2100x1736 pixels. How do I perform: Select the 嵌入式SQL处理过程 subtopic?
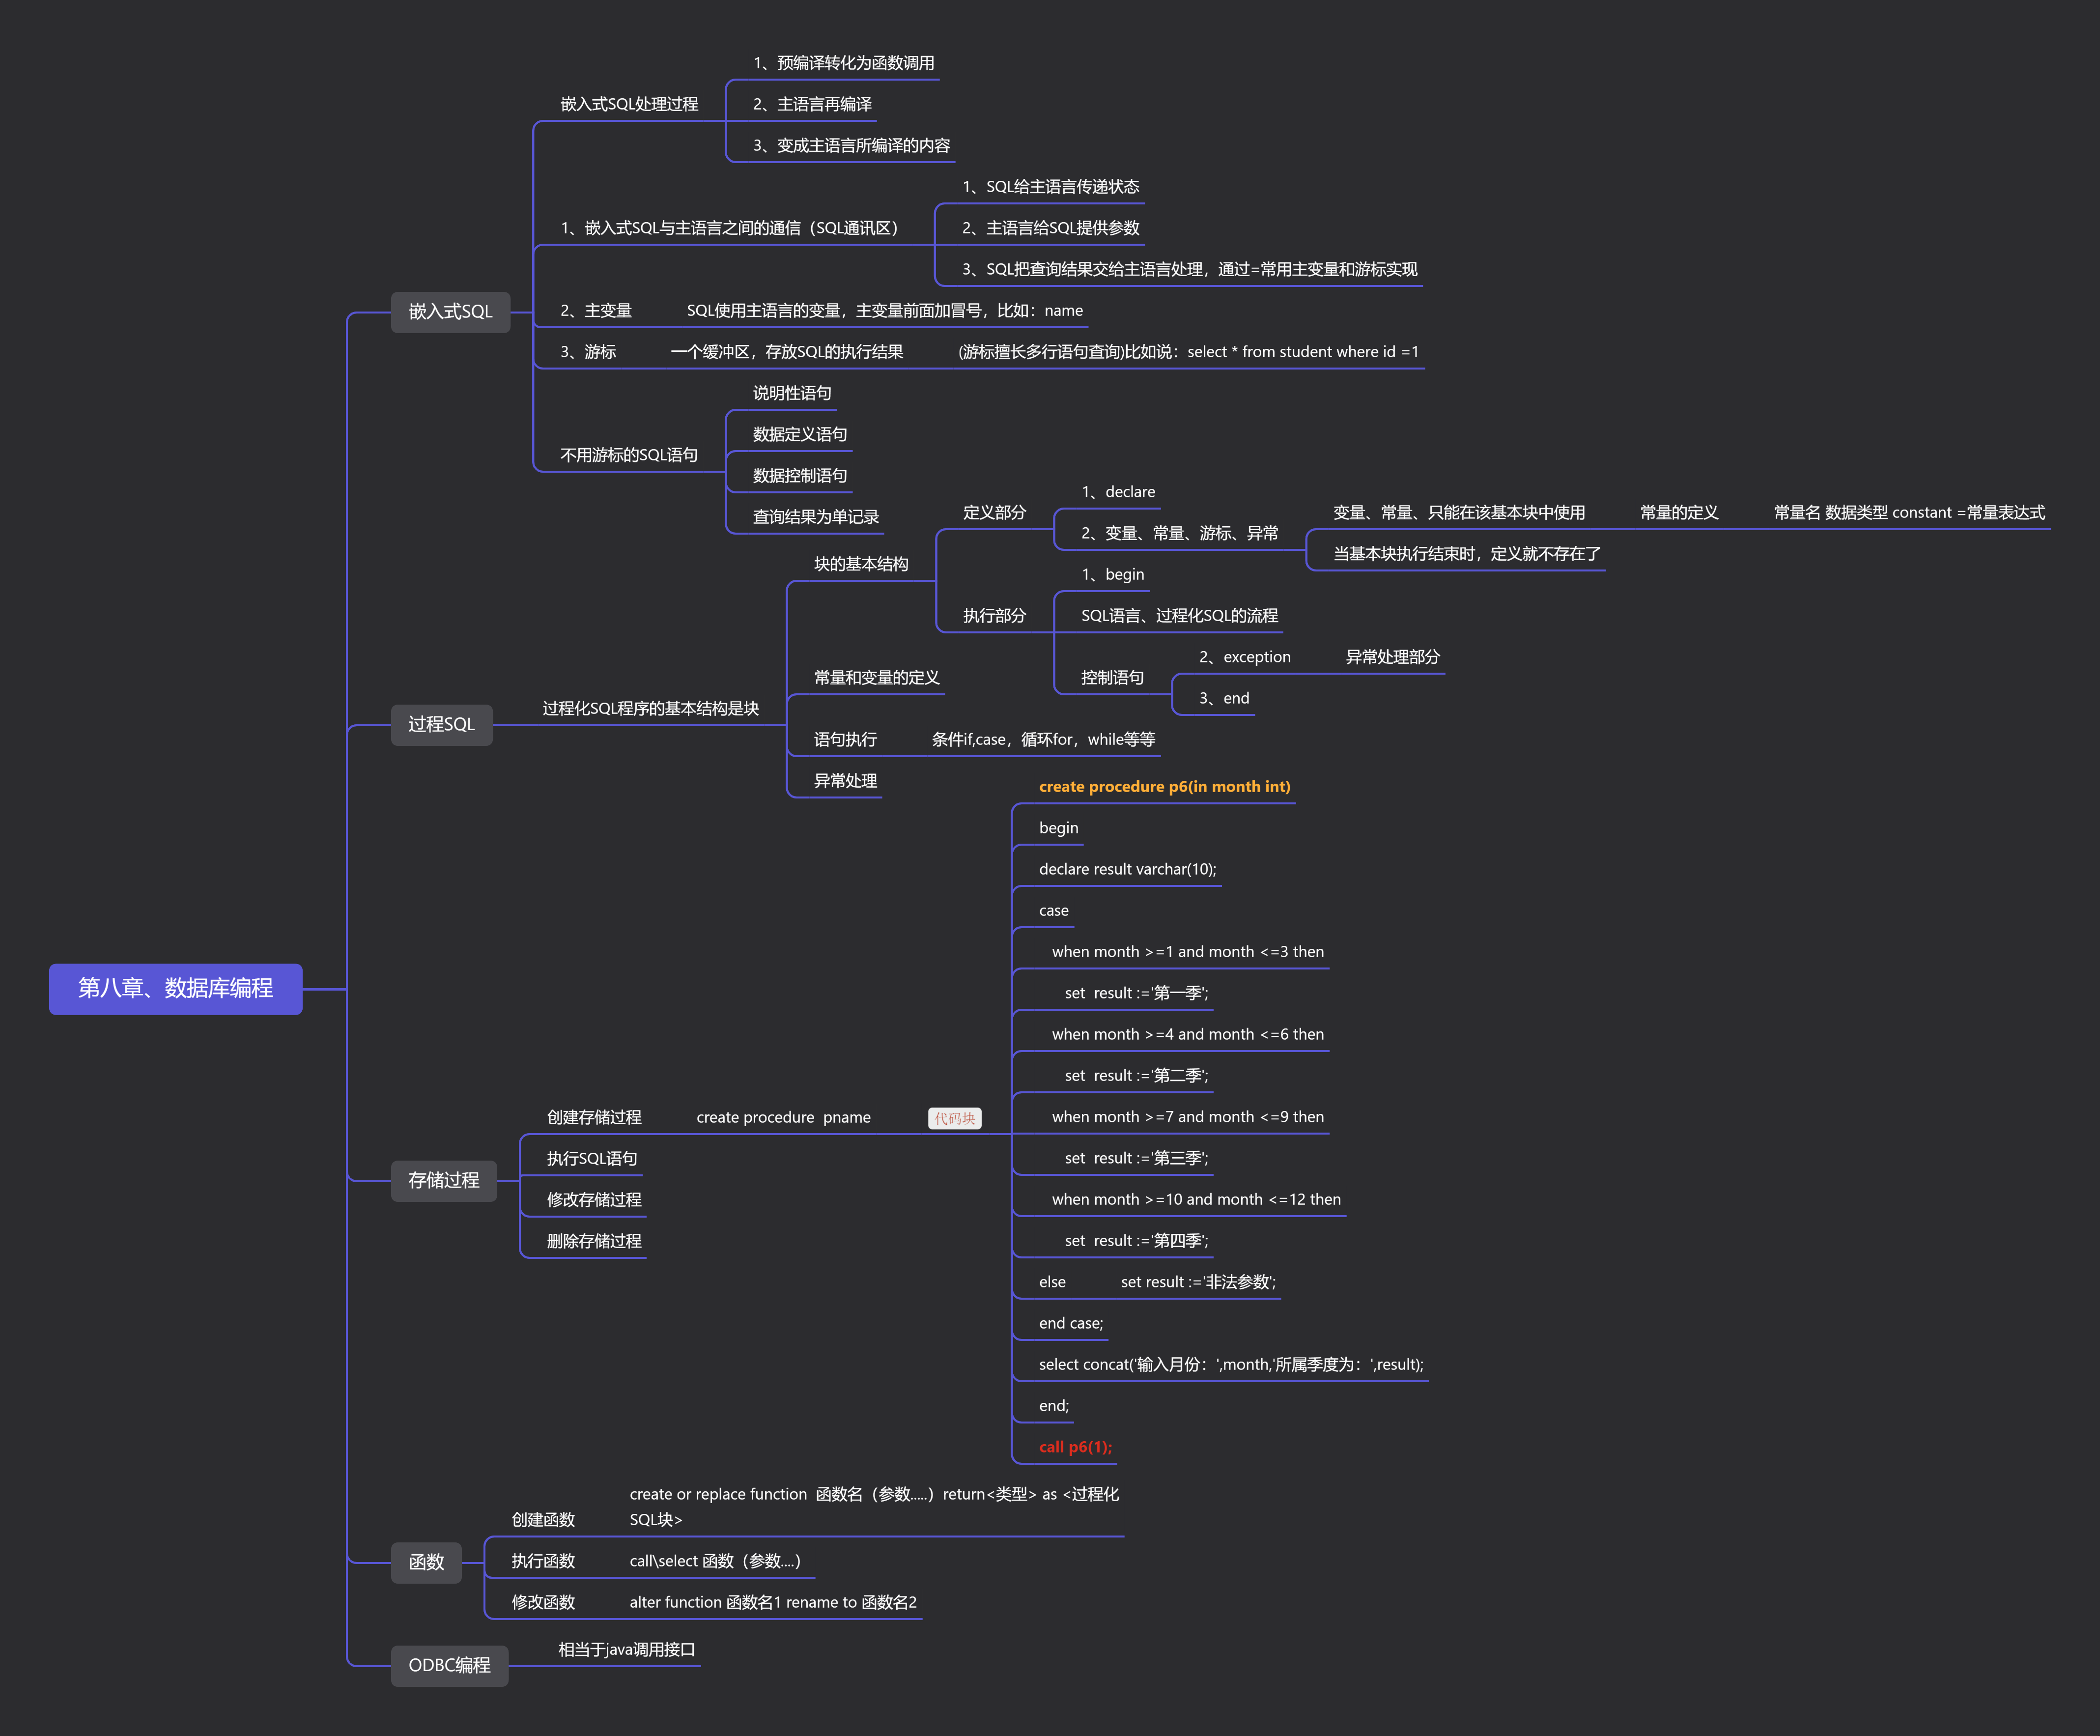pos(629,104)
